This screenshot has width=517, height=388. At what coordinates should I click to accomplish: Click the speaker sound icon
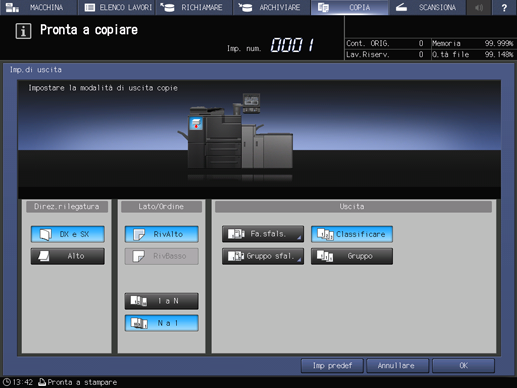tap(479, 7)
